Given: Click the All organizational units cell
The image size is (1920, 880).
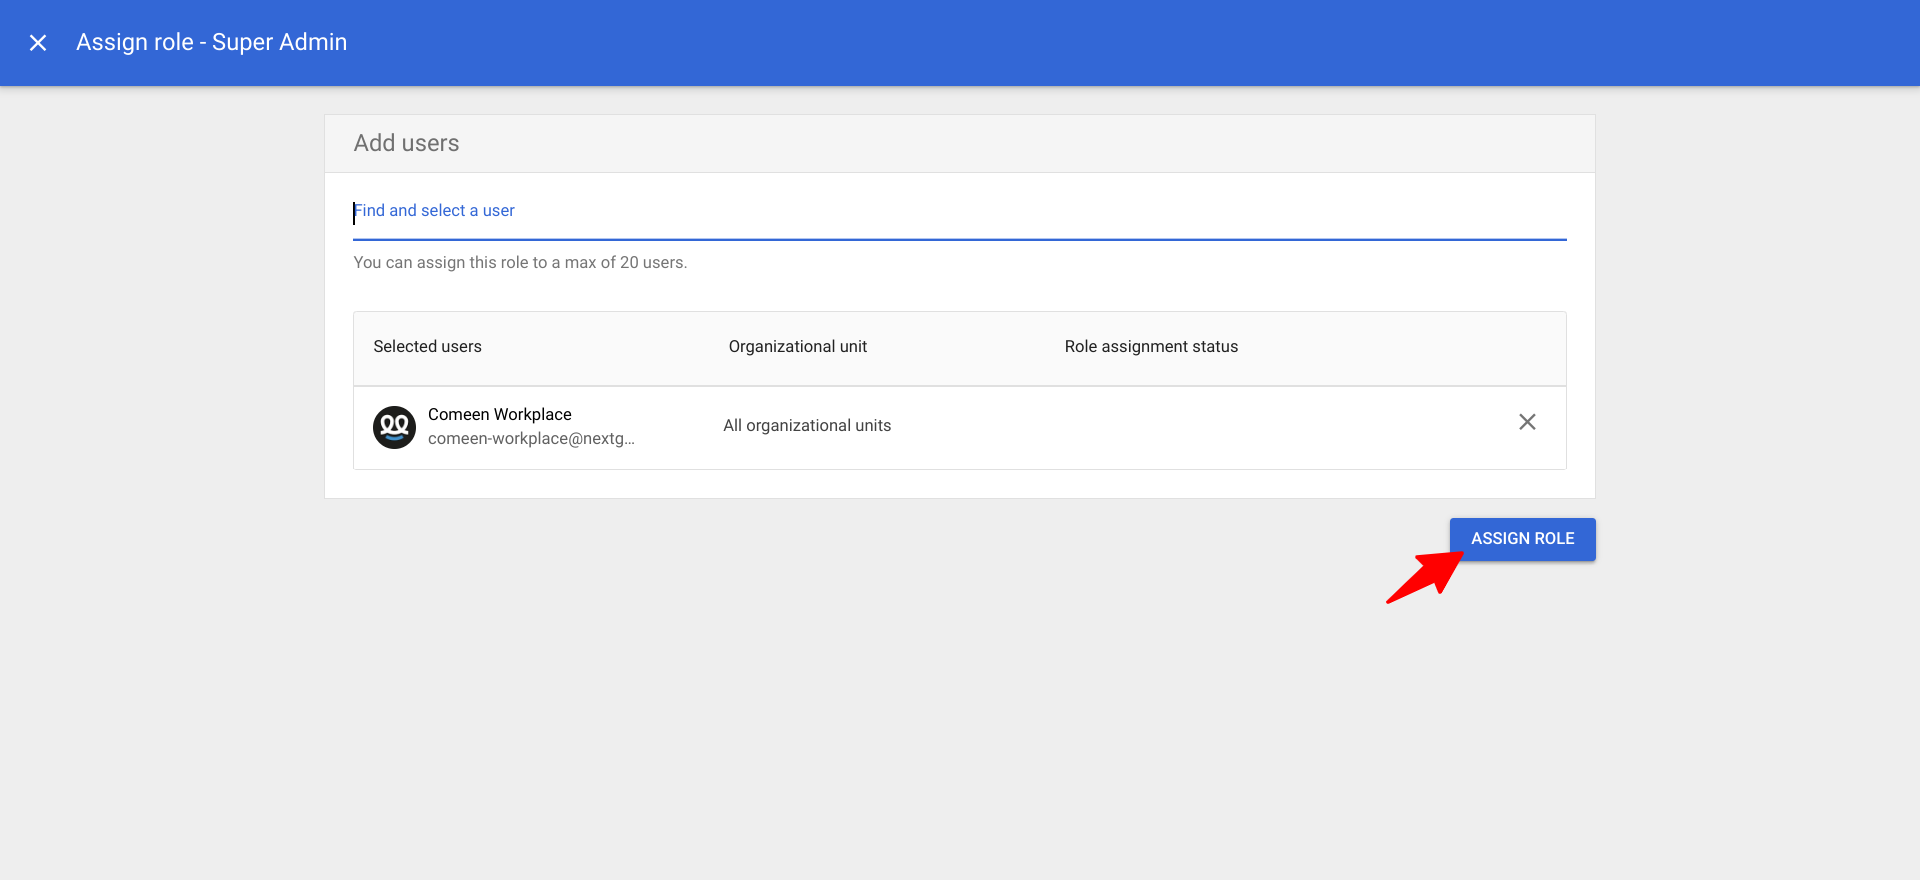Looking at the screenshot, I should (x=807, y=426).
